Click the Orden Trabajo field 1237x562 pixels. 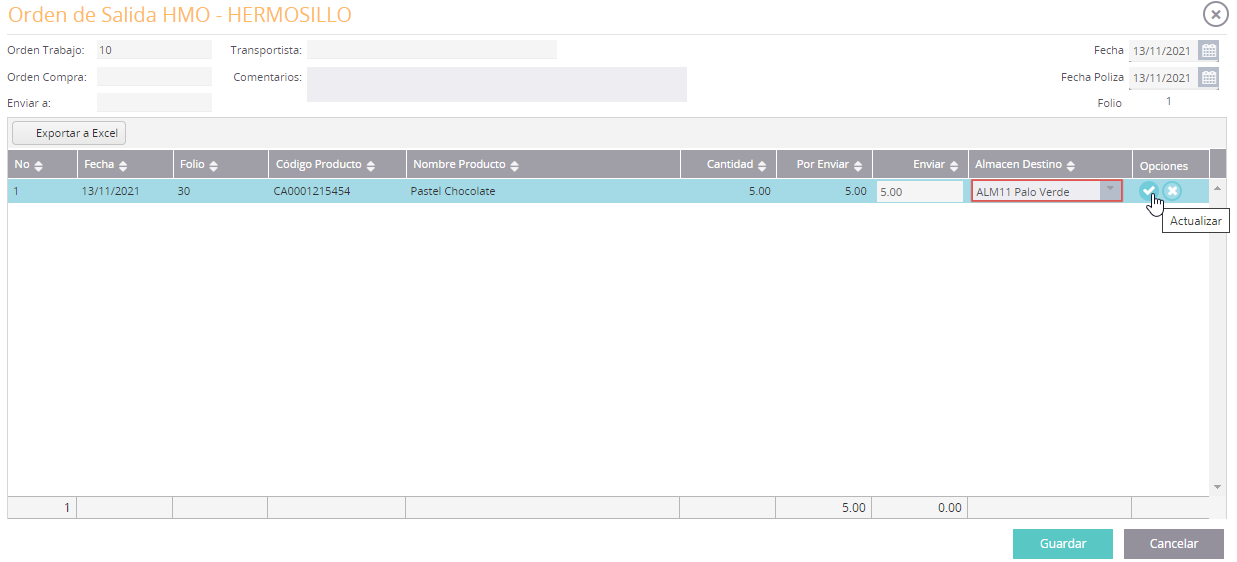click(x=154, y=49)
